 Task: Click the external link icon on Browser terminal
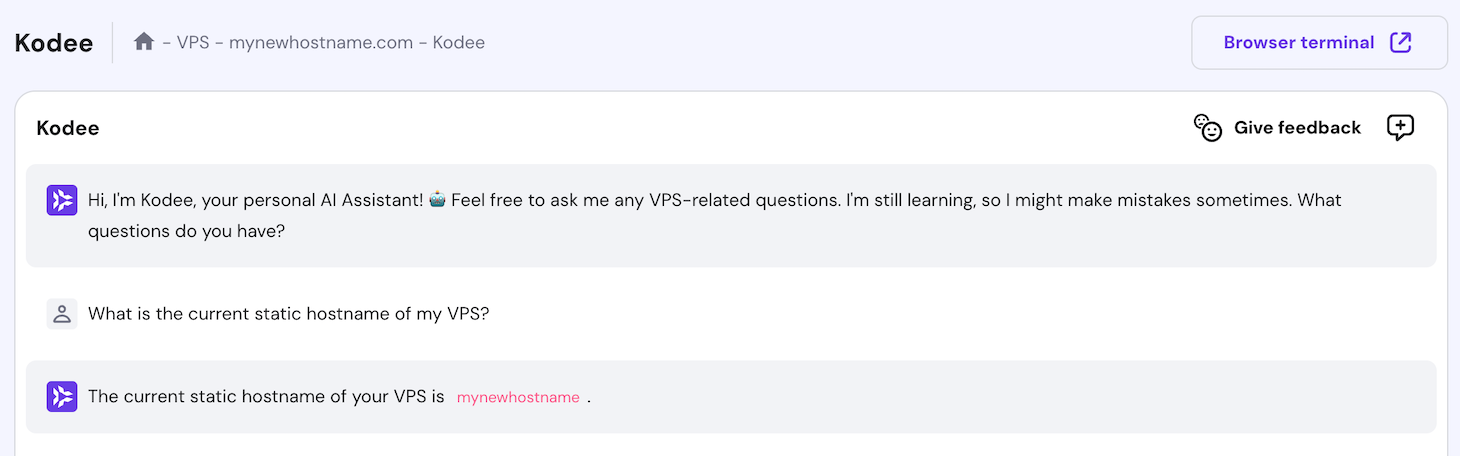[1401, 42]
